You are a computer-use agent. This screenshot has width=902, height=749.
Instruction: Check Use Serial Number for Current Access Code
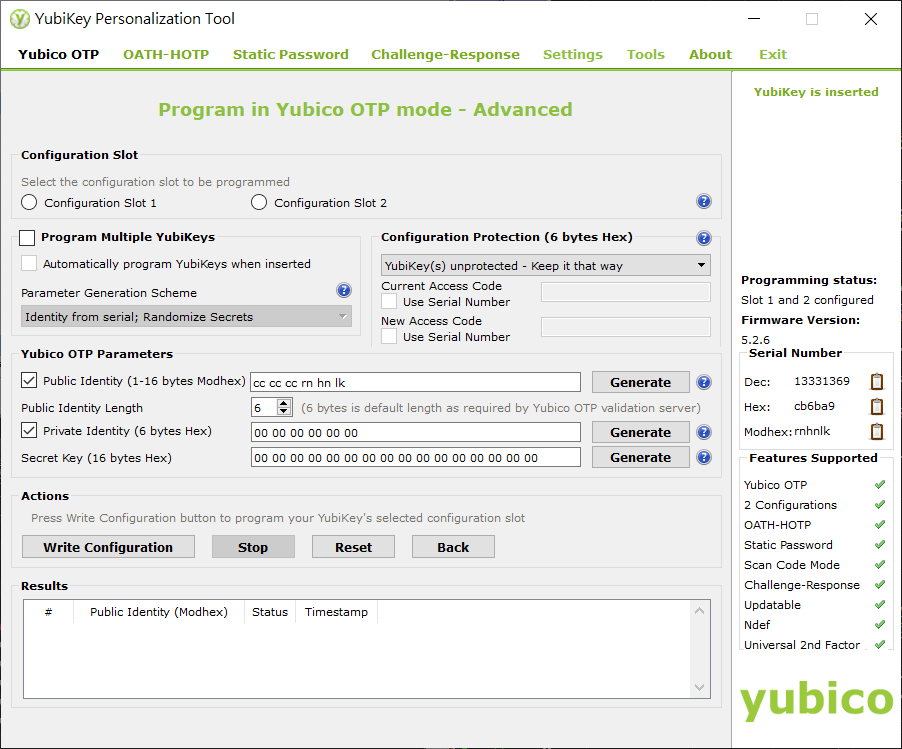coord(389,301)
